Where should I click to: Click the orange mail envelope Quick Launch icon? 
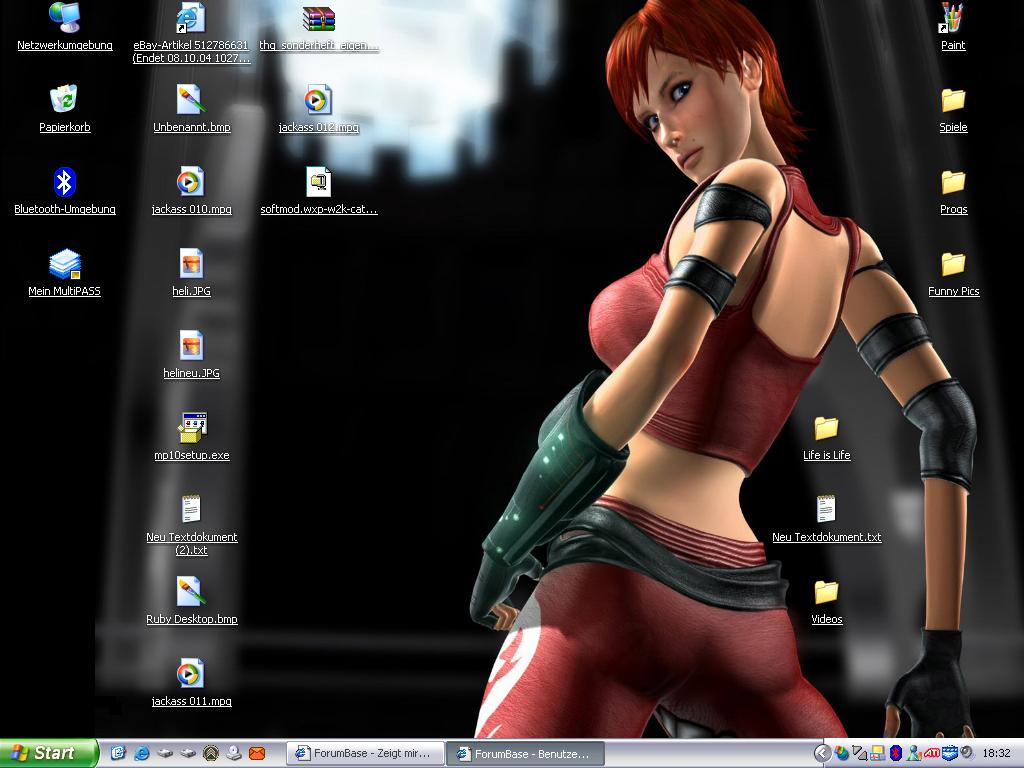[257, 753]
